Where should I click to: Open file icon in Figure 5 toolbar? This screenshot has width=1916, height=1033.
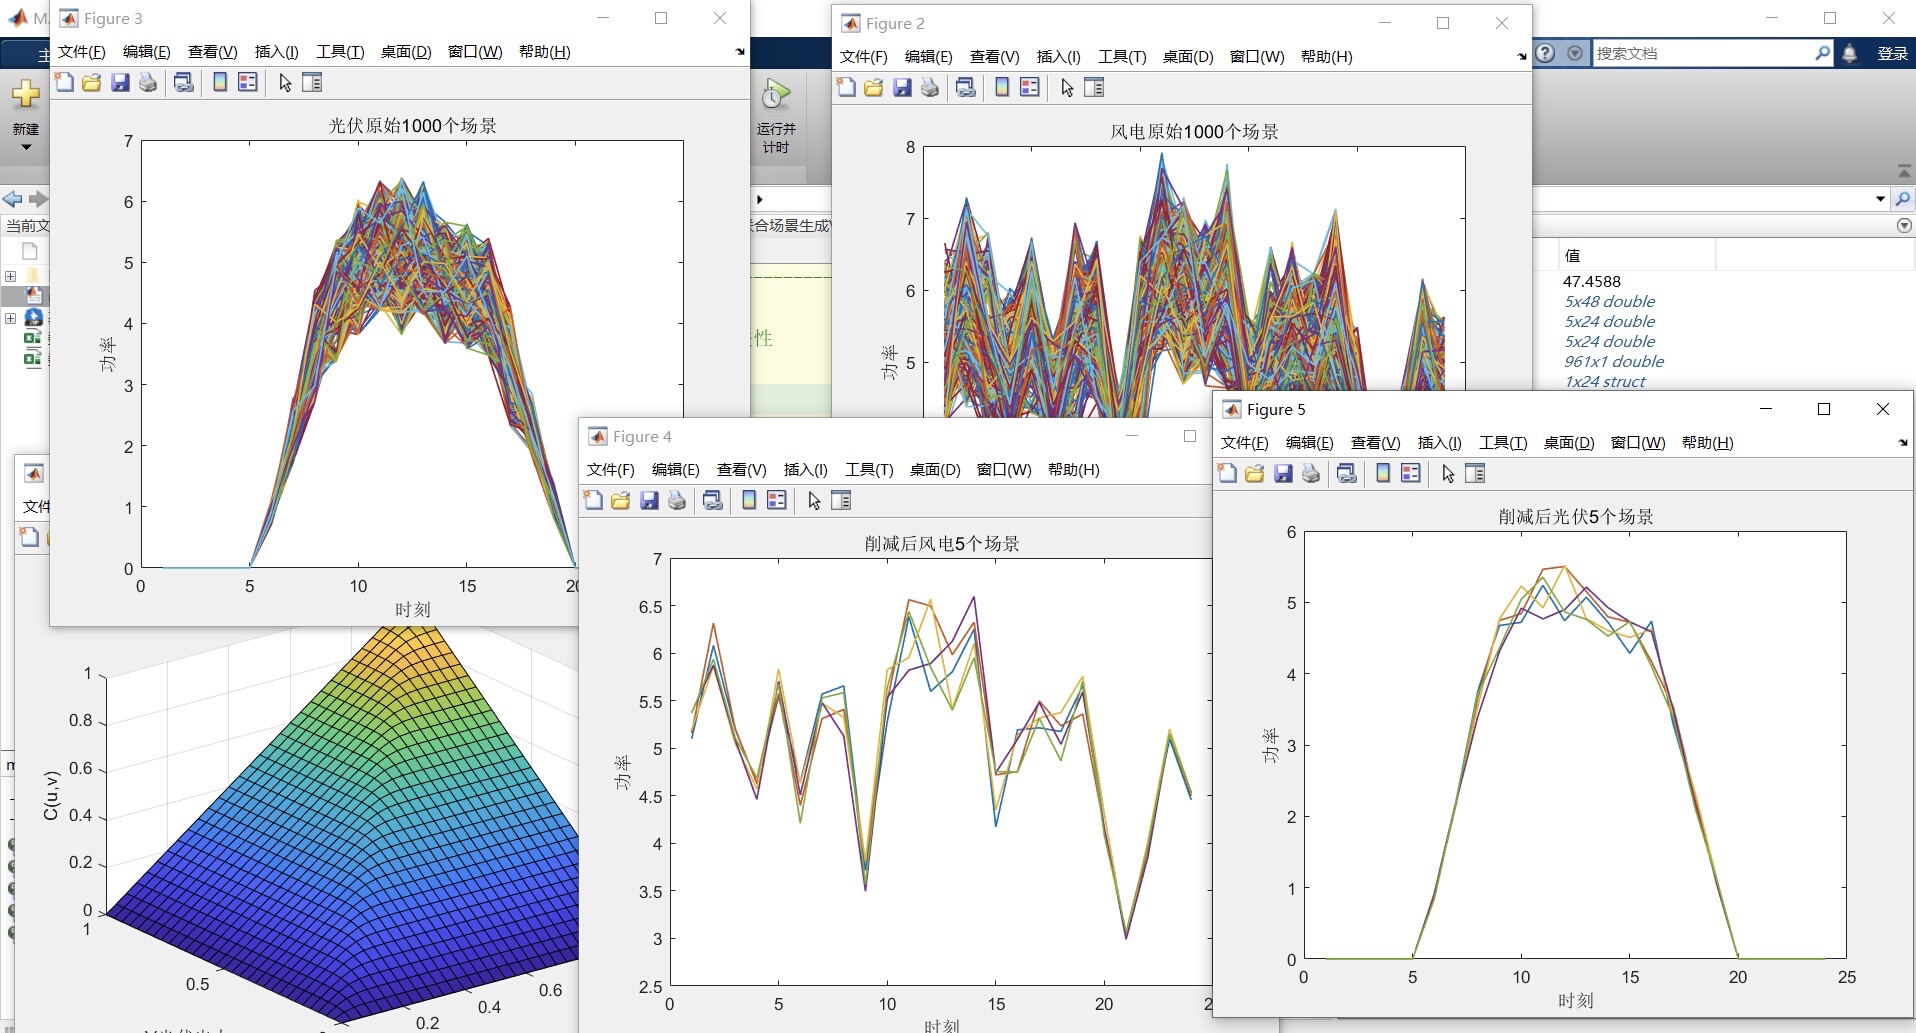(1255, 474)
